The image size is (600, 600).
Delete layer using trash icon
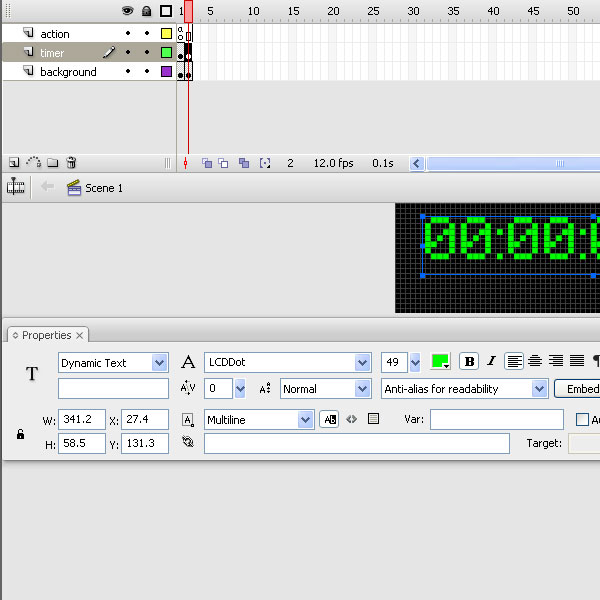(72, 163)
